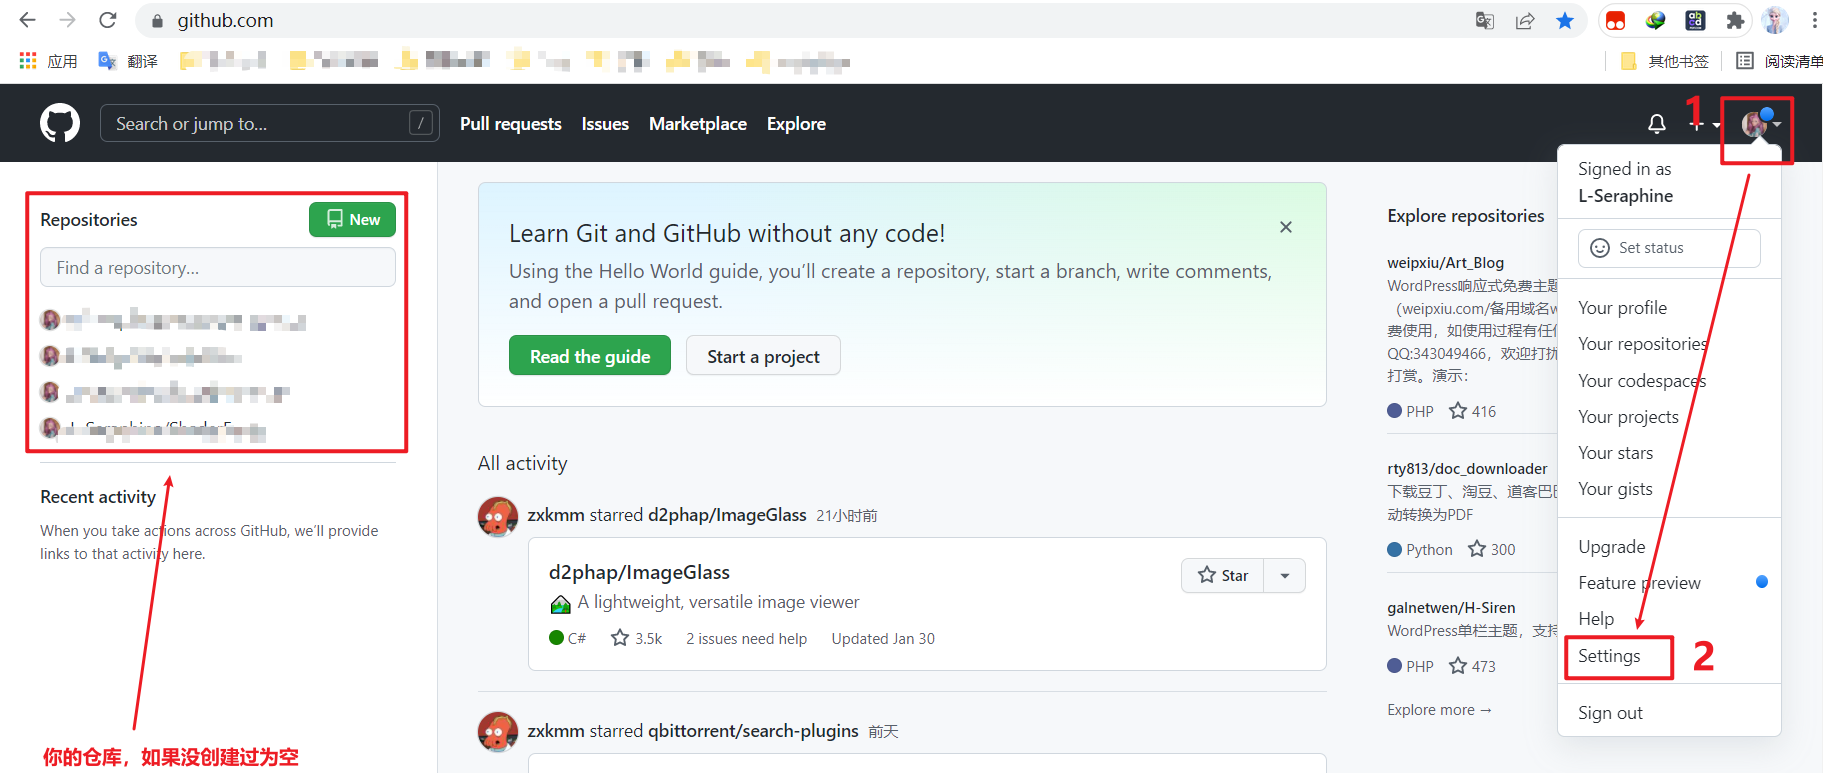The image size is (1823, 773).
Task: Open the translate page icon in address bar
Action: [x=1485, y=21]
